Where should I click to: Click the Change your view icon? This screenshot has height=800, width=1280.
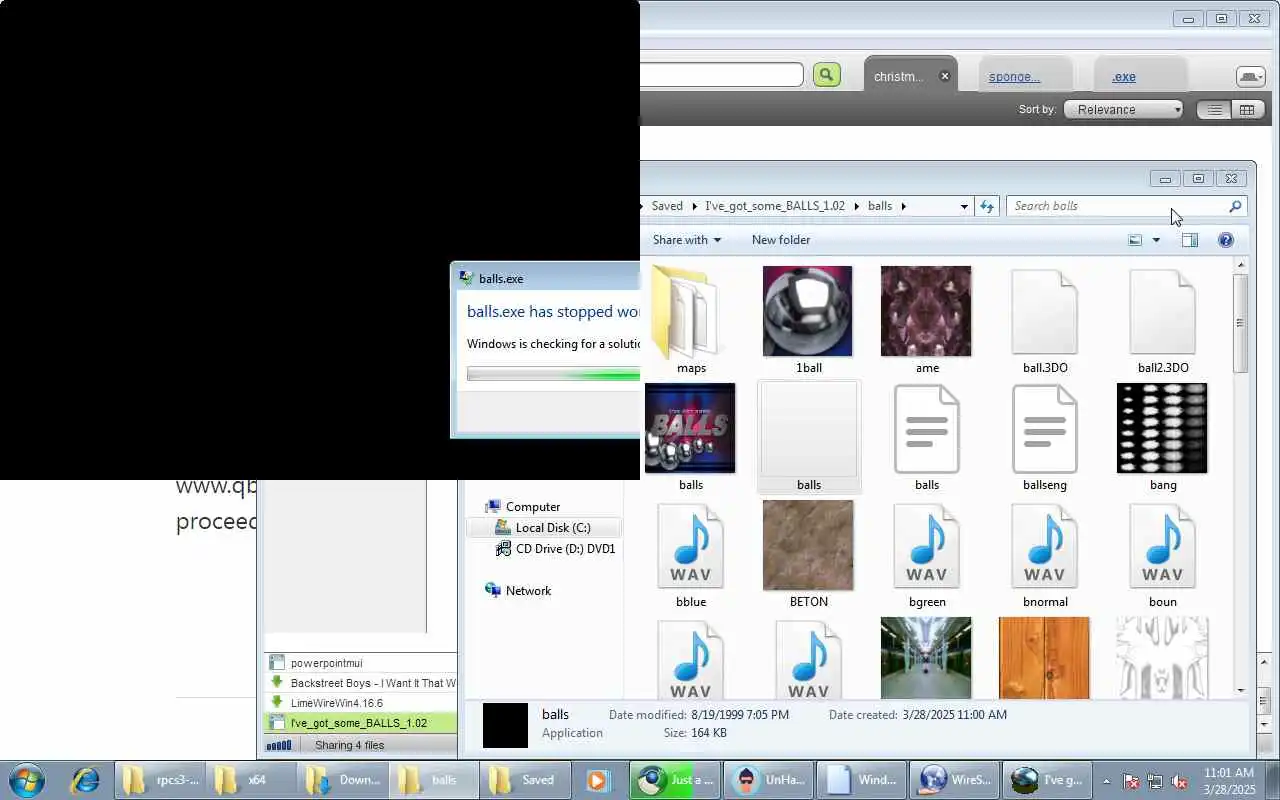tap(1135, 240)
